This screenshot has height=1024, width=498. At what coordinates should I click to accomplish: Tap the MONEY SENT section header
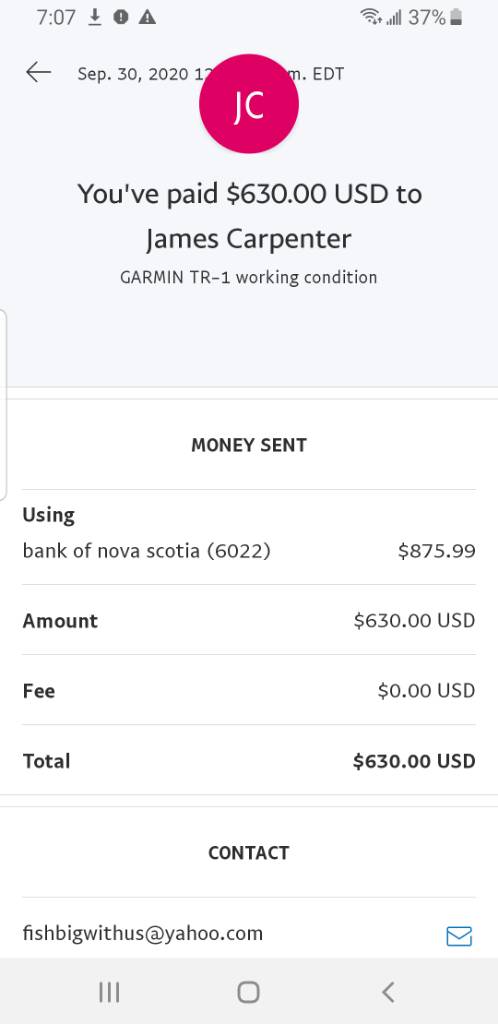pos(249,445)
